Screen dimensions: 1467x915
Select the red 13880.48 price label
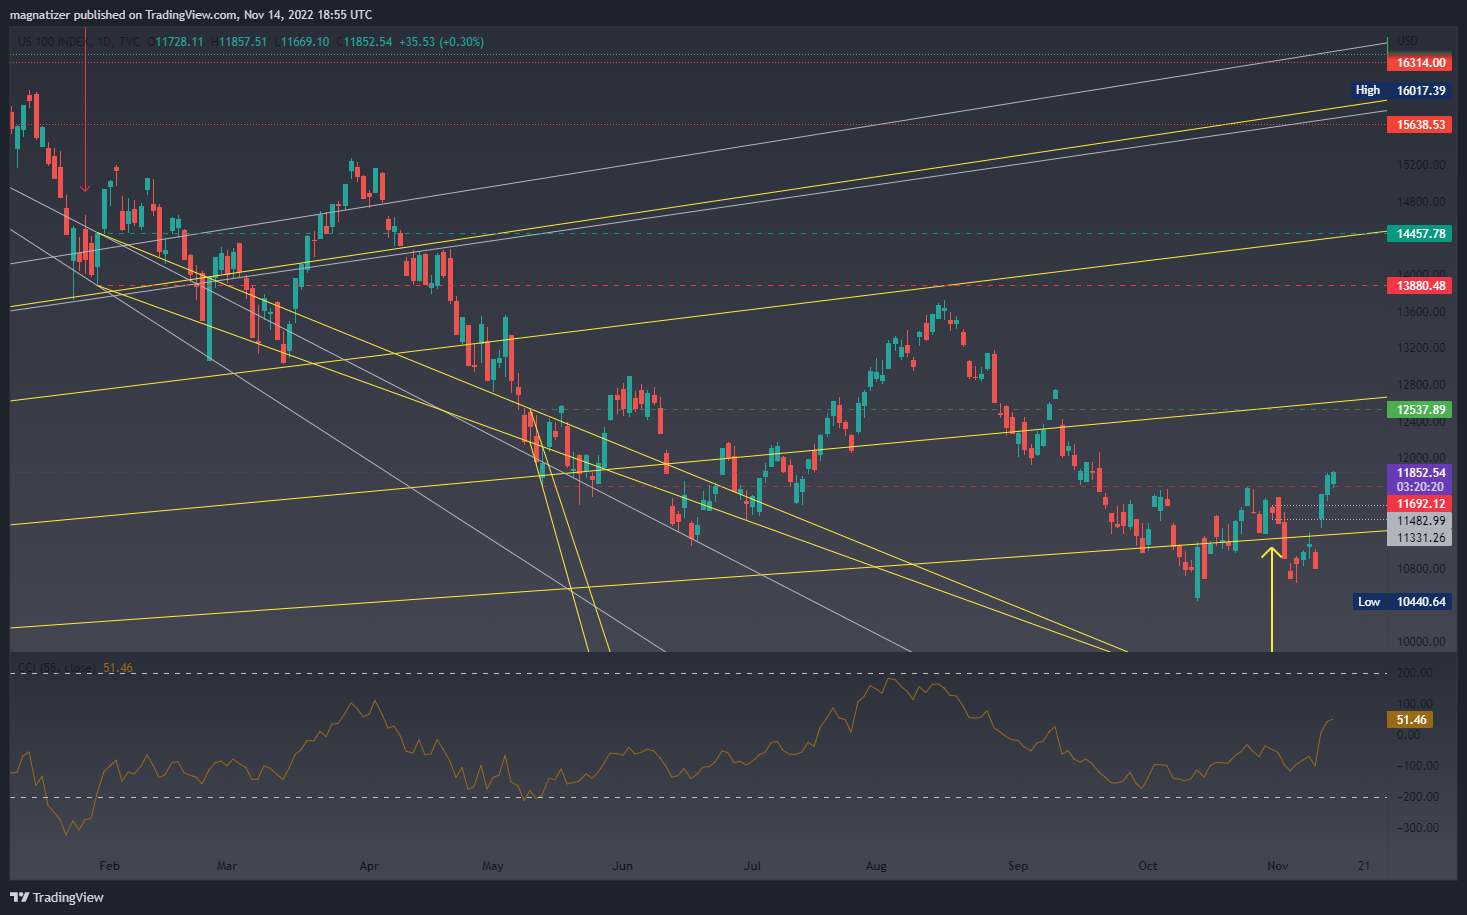click(1420, 286)
